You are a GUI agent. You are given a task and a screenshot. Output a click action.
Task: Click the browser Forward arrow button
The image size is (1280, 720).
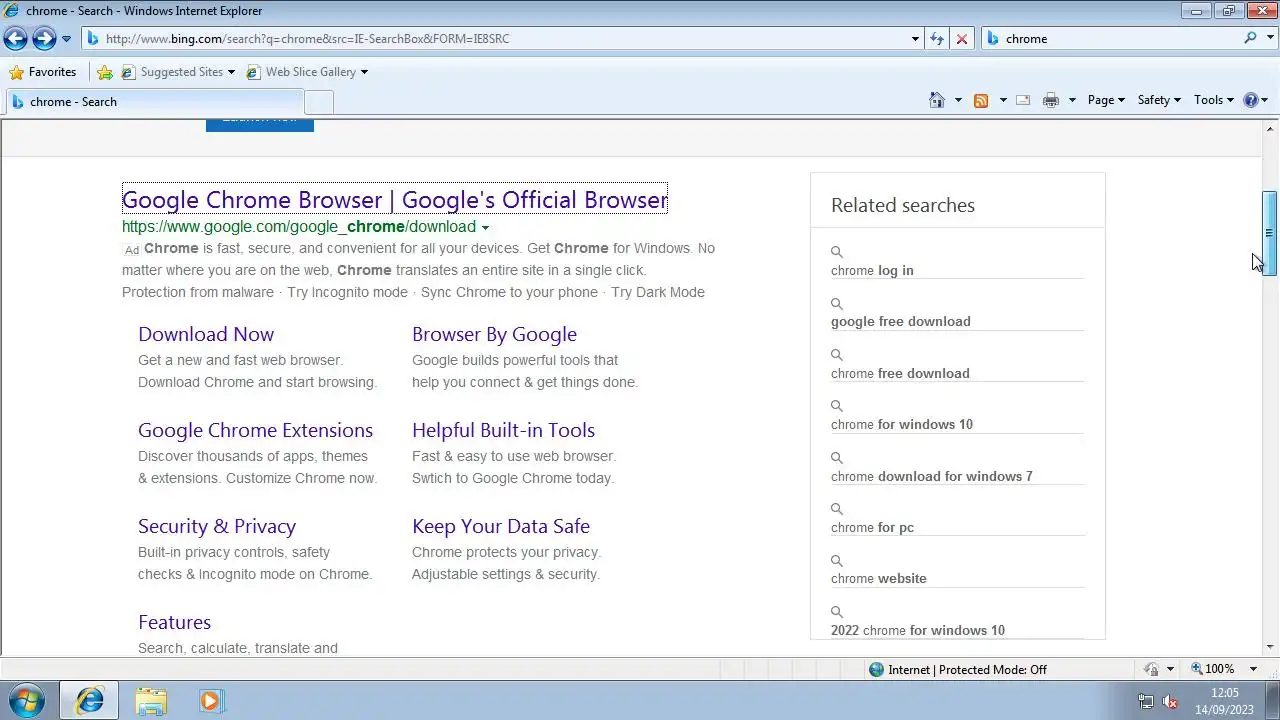click(44, 38)
